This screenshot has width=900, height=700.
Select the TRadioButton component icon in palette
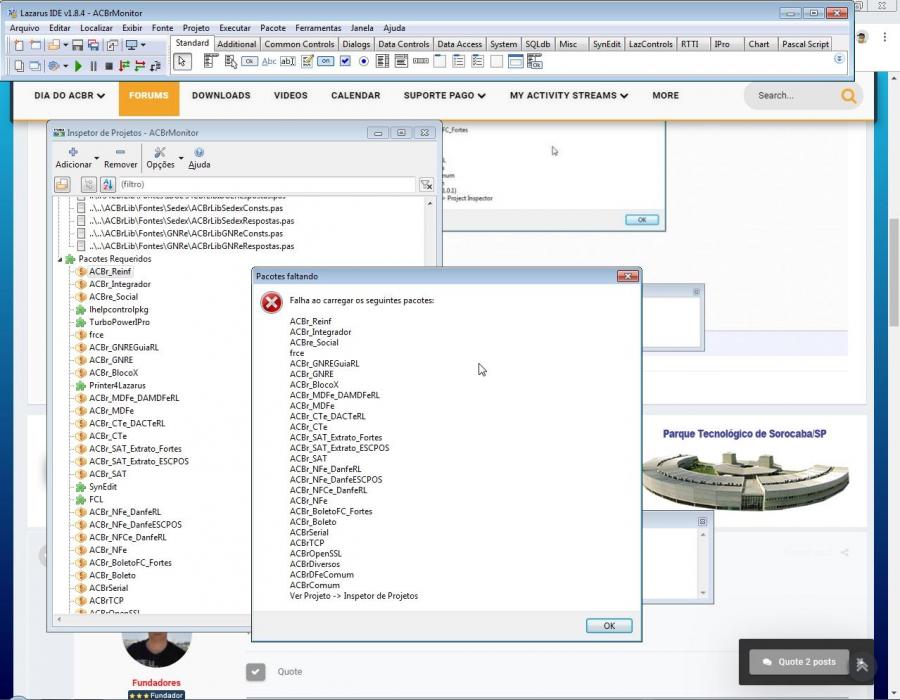pos(364,61)
